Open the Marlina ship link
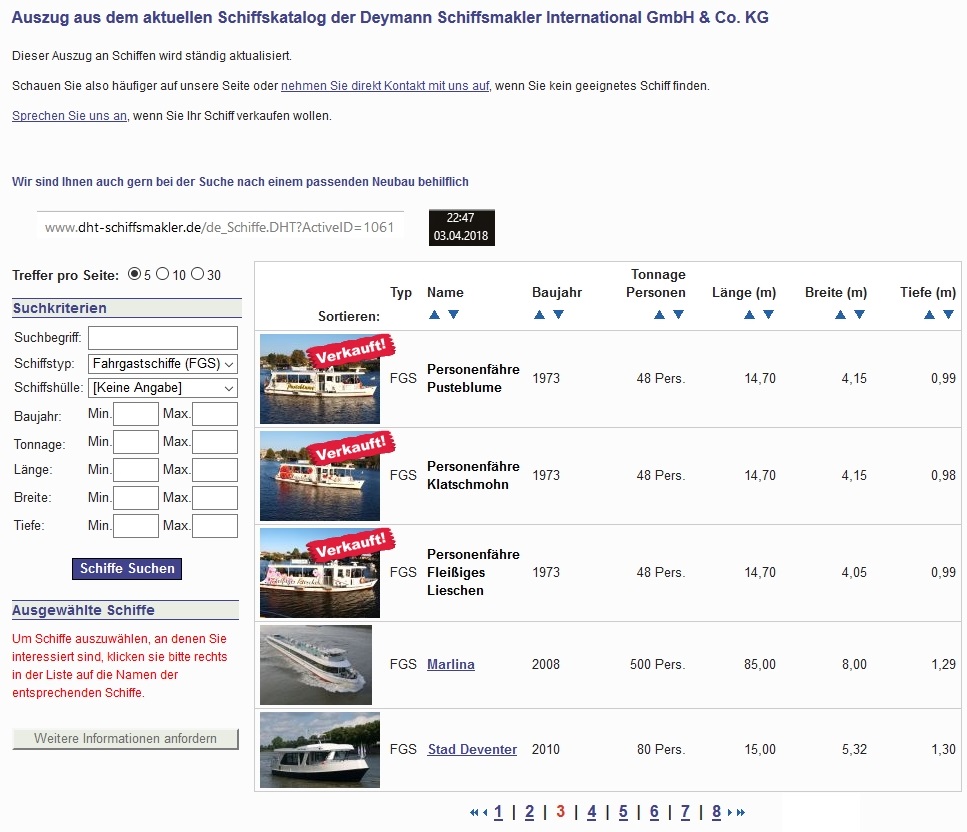The image size is (967, 832). 450,665
